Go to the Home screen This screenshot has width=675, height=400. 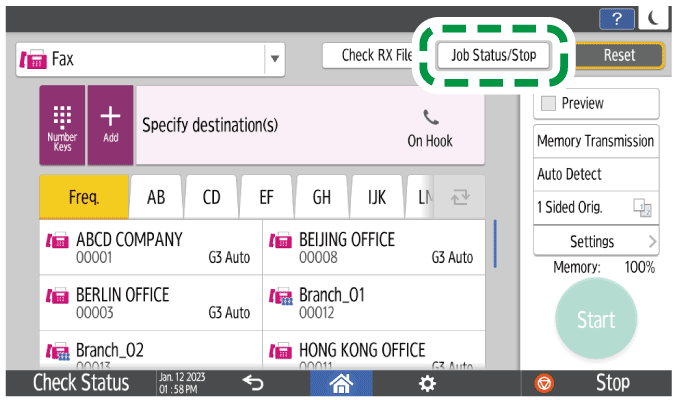tap(344, 383)
